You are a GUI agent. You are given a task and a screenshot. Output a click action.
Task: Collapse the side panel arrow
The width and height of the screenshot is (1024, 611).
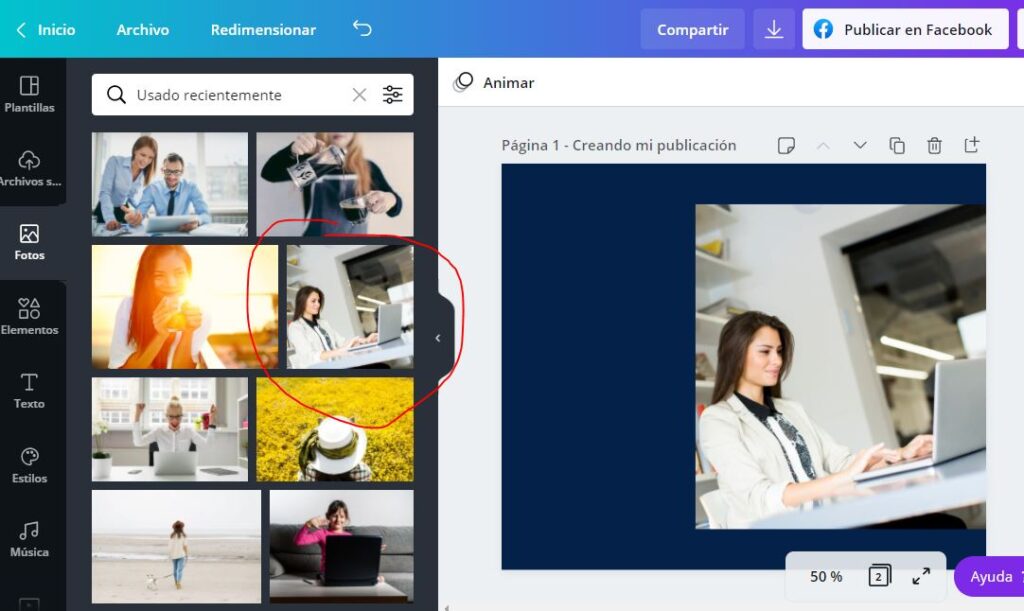[438, 338]
